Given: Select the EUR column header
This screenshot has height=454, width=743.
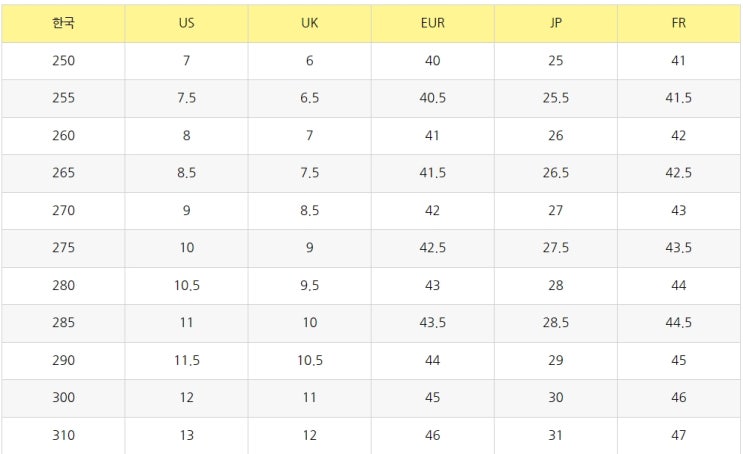Looking at the screenshot, I should [x=433, y=23].
